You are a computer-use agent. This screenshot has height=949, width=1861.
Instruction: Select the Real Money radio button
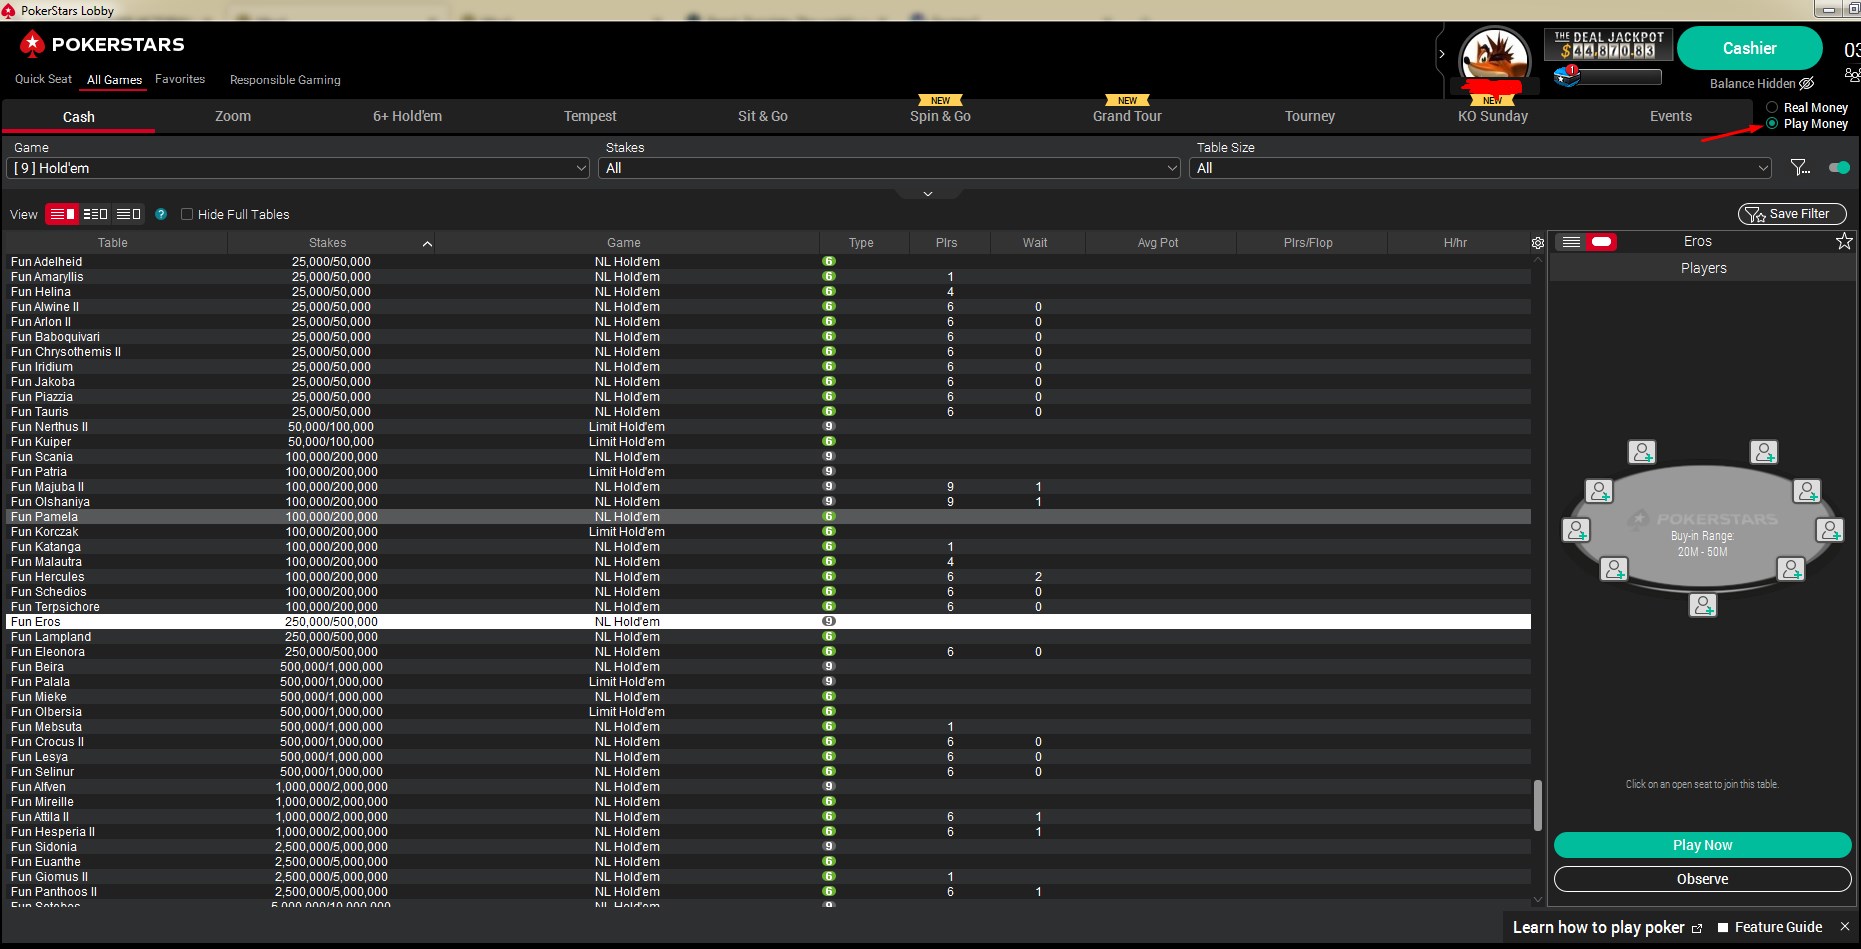(1772, 108)
